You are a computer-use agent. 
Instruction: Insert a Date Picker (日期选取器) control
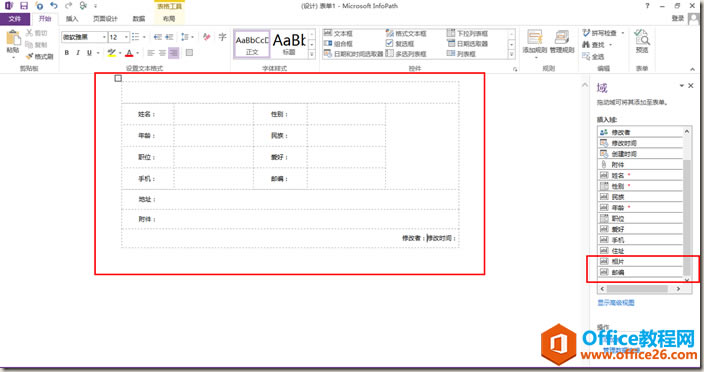tap(467, 44)
